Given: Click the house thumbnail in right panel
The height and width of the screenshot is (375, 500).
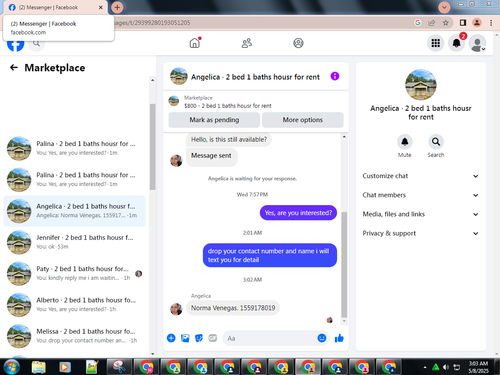Looking at the screenshot, I should [x=421, y=85].
